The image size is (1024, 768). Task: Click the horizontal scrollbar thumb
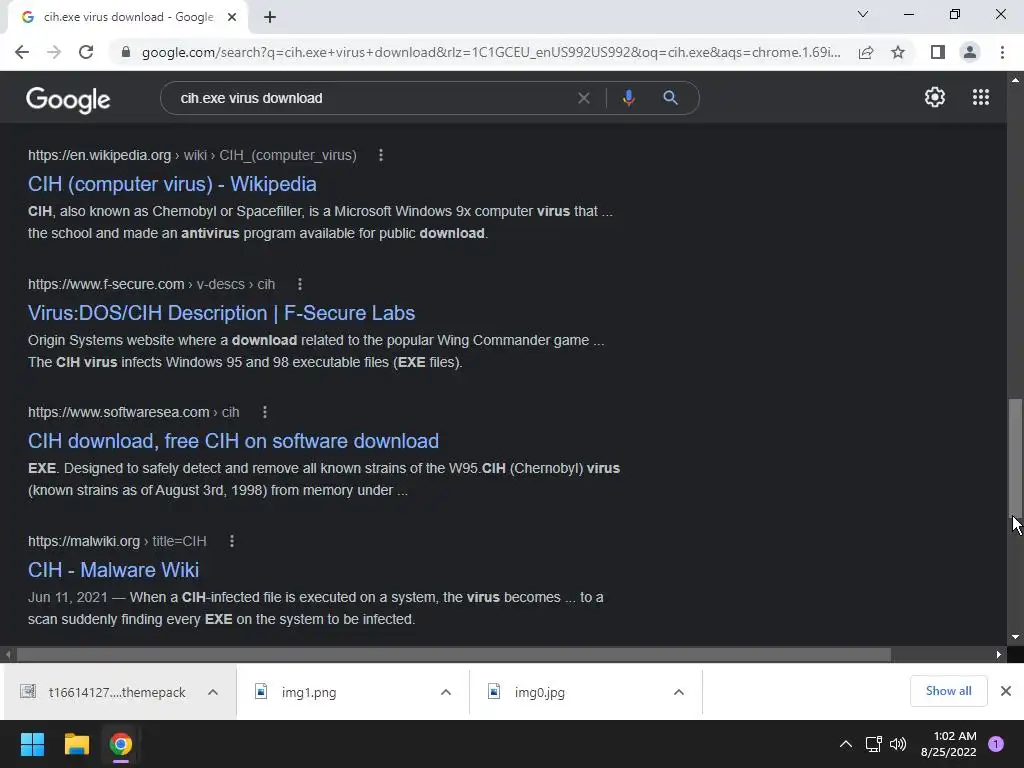click(x=454, y=654)
